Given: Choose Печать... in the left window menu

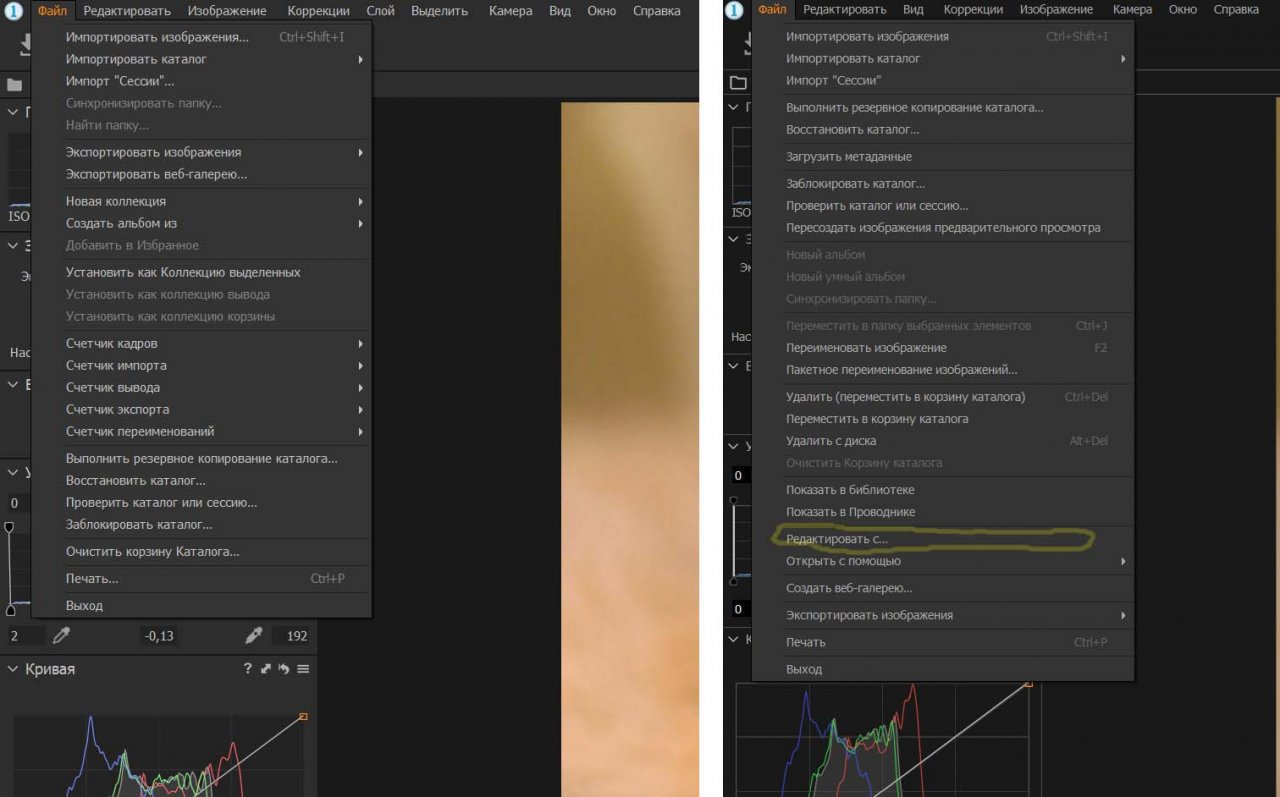Looking at the screenshot, I should point(204,578).
